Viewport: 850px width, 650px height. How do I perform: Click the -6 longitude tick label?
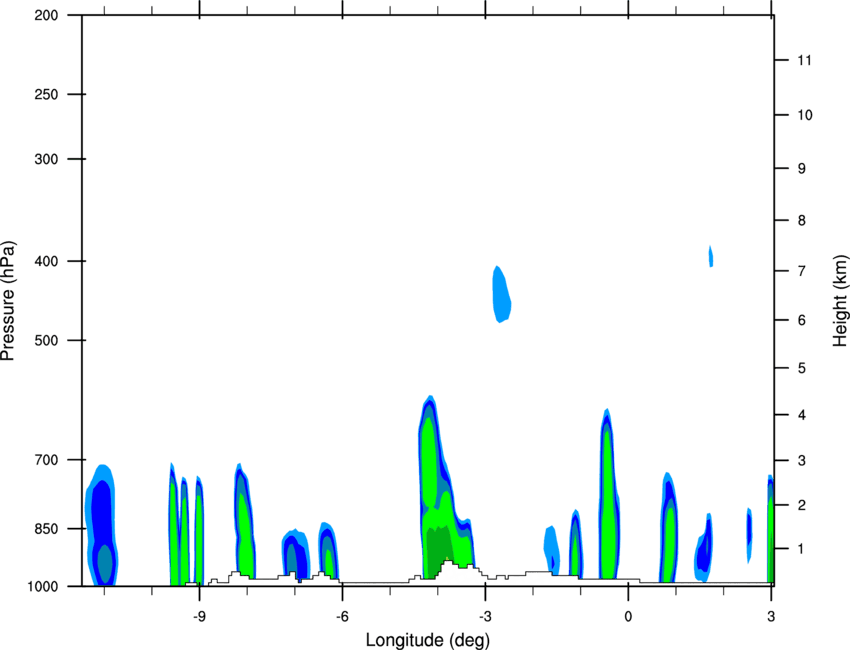[x=342, y=617]
